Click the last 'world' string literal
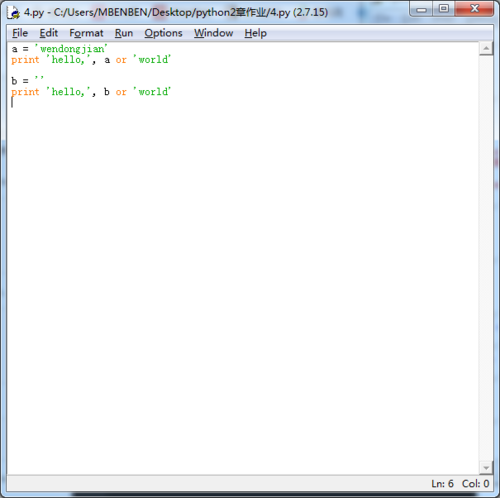 (x=152, y=92)
